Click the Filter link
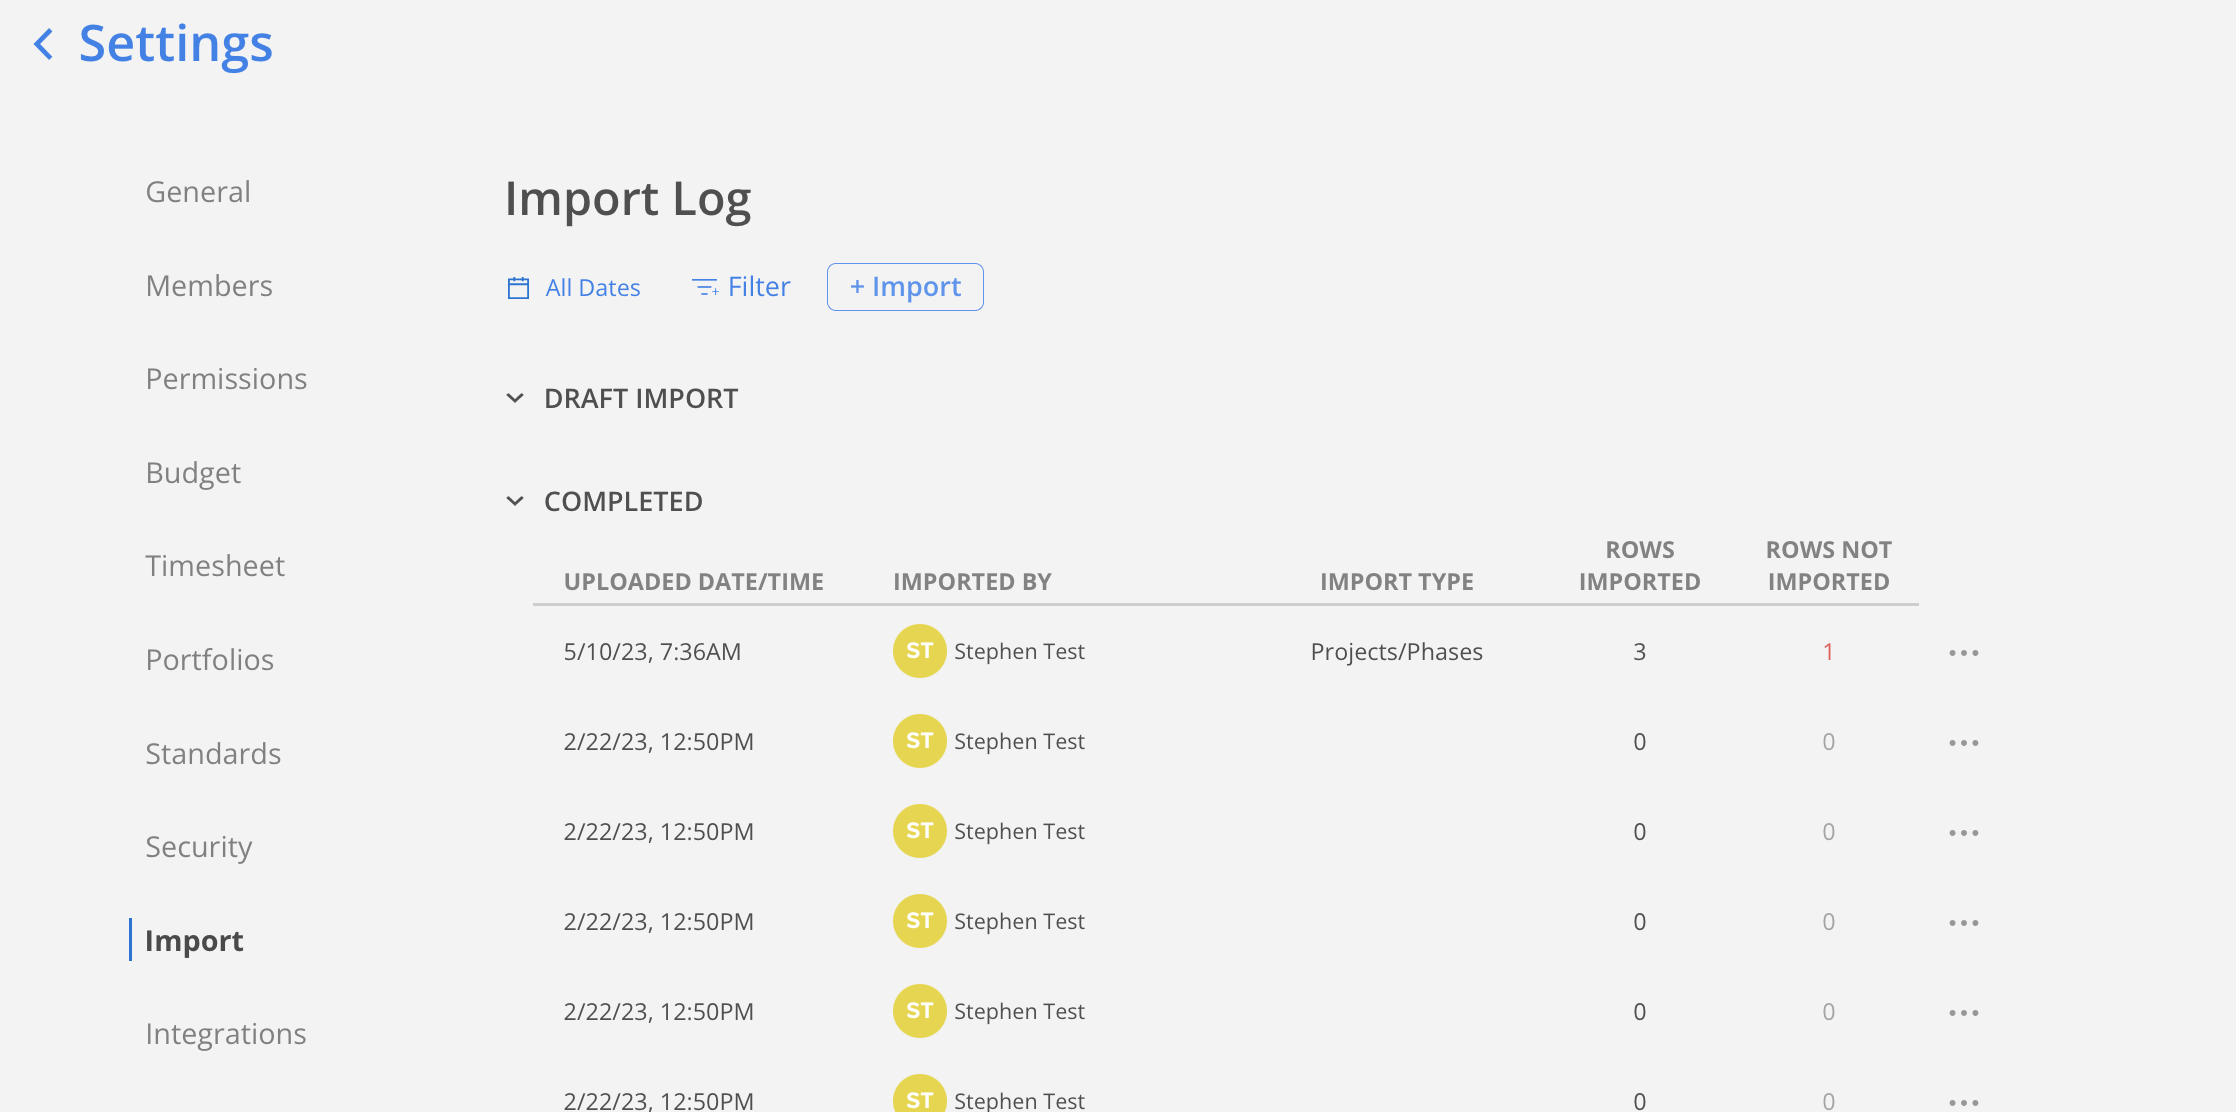Screen dimensions: 2236x1112 [758, 287]
